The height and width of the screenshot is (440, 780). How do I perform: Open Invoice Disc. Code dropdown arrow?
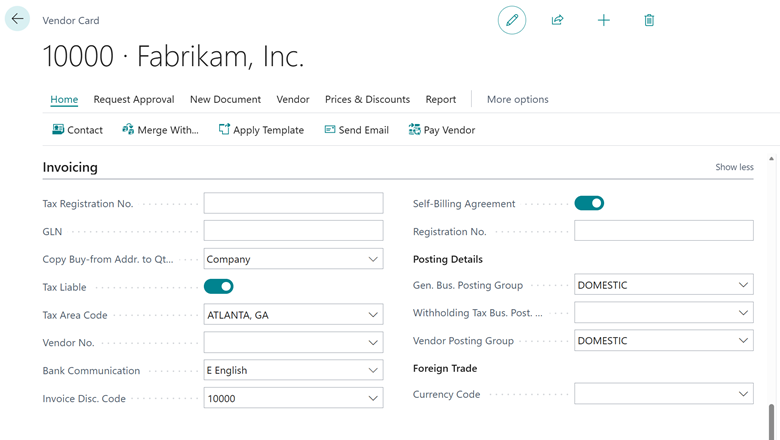(373, 398)
